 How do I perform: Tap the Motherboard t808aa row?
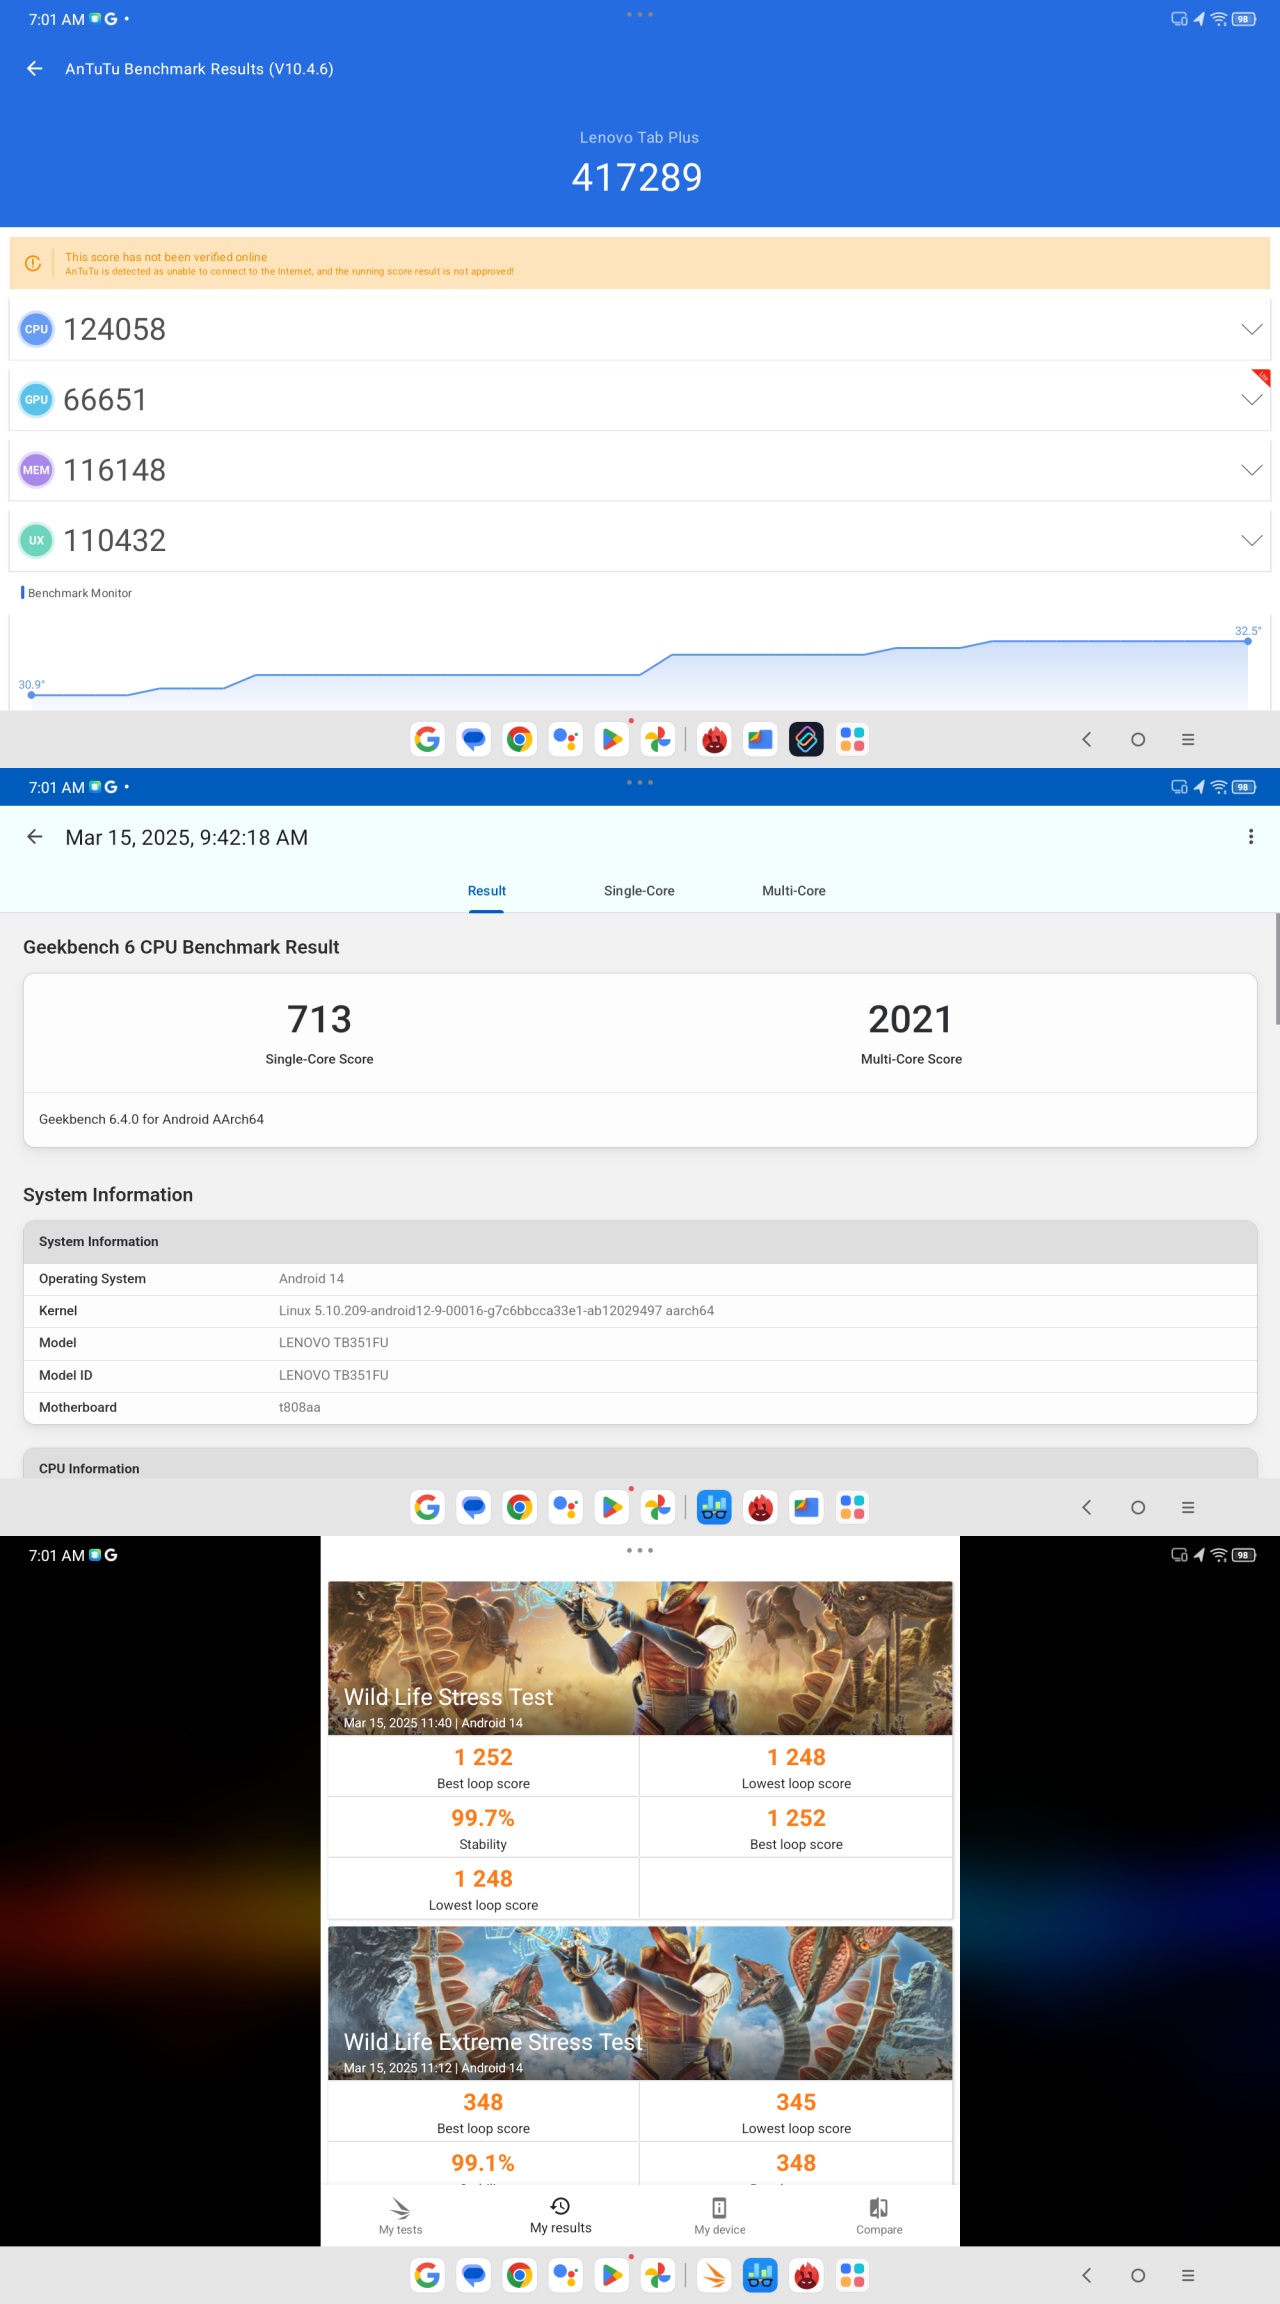pos(640,1407)
